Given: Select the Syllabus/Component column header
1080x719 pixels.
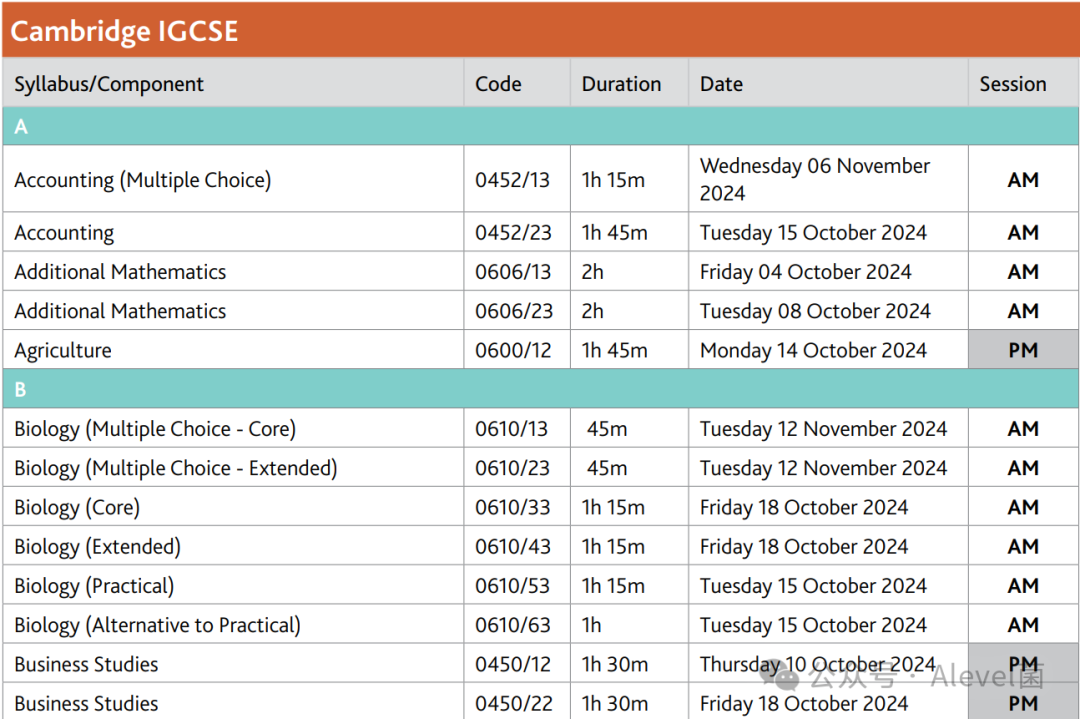Looking at the screenshot, I should 109,84.
